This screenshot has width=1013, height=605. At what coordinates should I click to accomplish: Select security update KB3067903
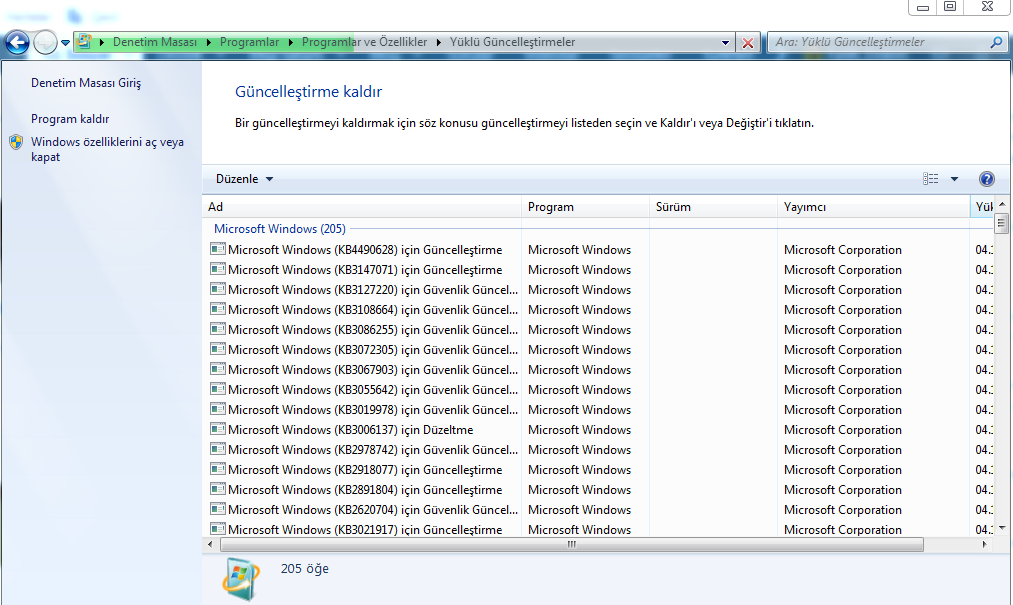598,370
